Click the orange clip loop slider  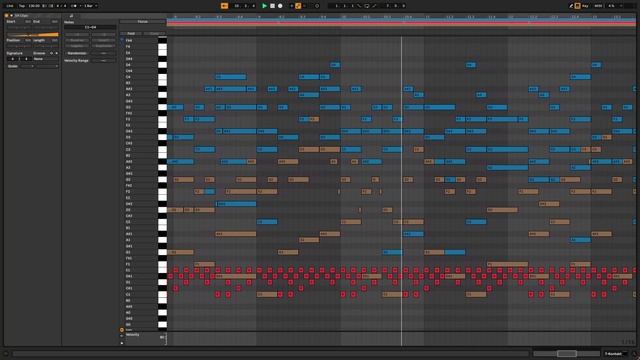[x=32, y=35]
